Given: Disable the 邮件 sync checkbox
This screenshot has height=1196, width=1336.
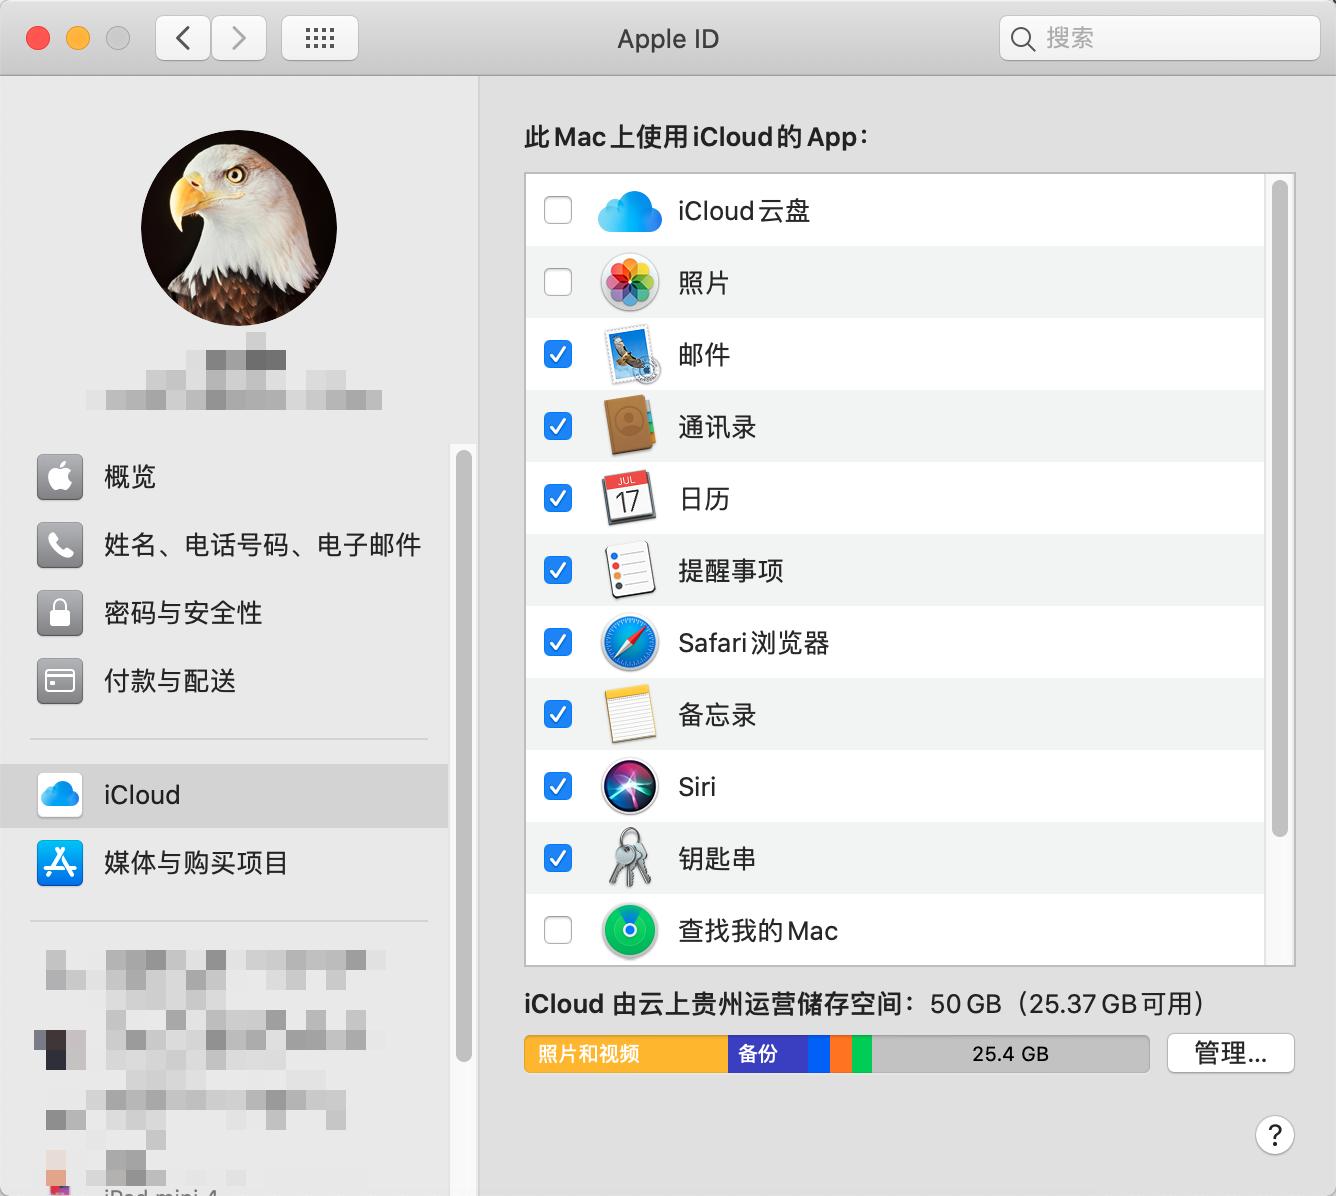Looking at the screenshot, I should [557, 354].
